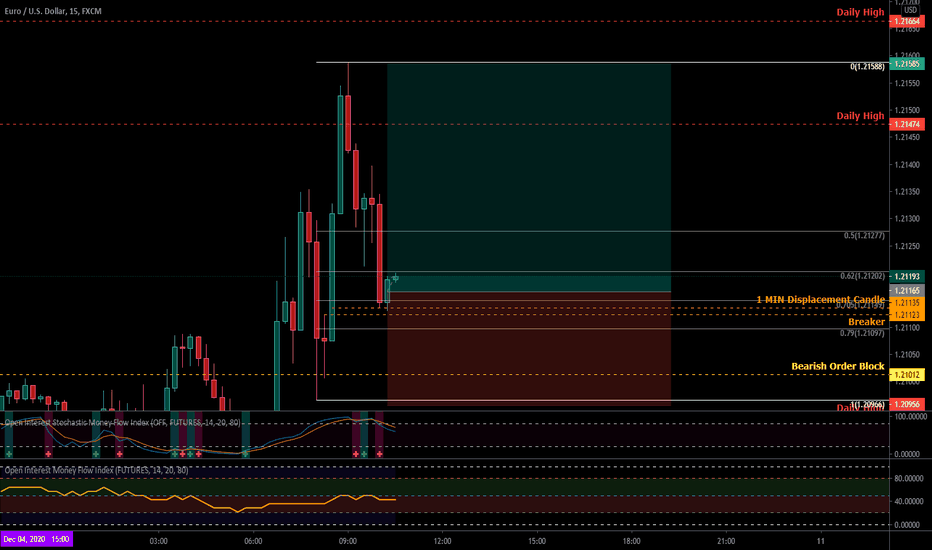
Task: Open the USD currency selector on price axis
Action: 910,10
